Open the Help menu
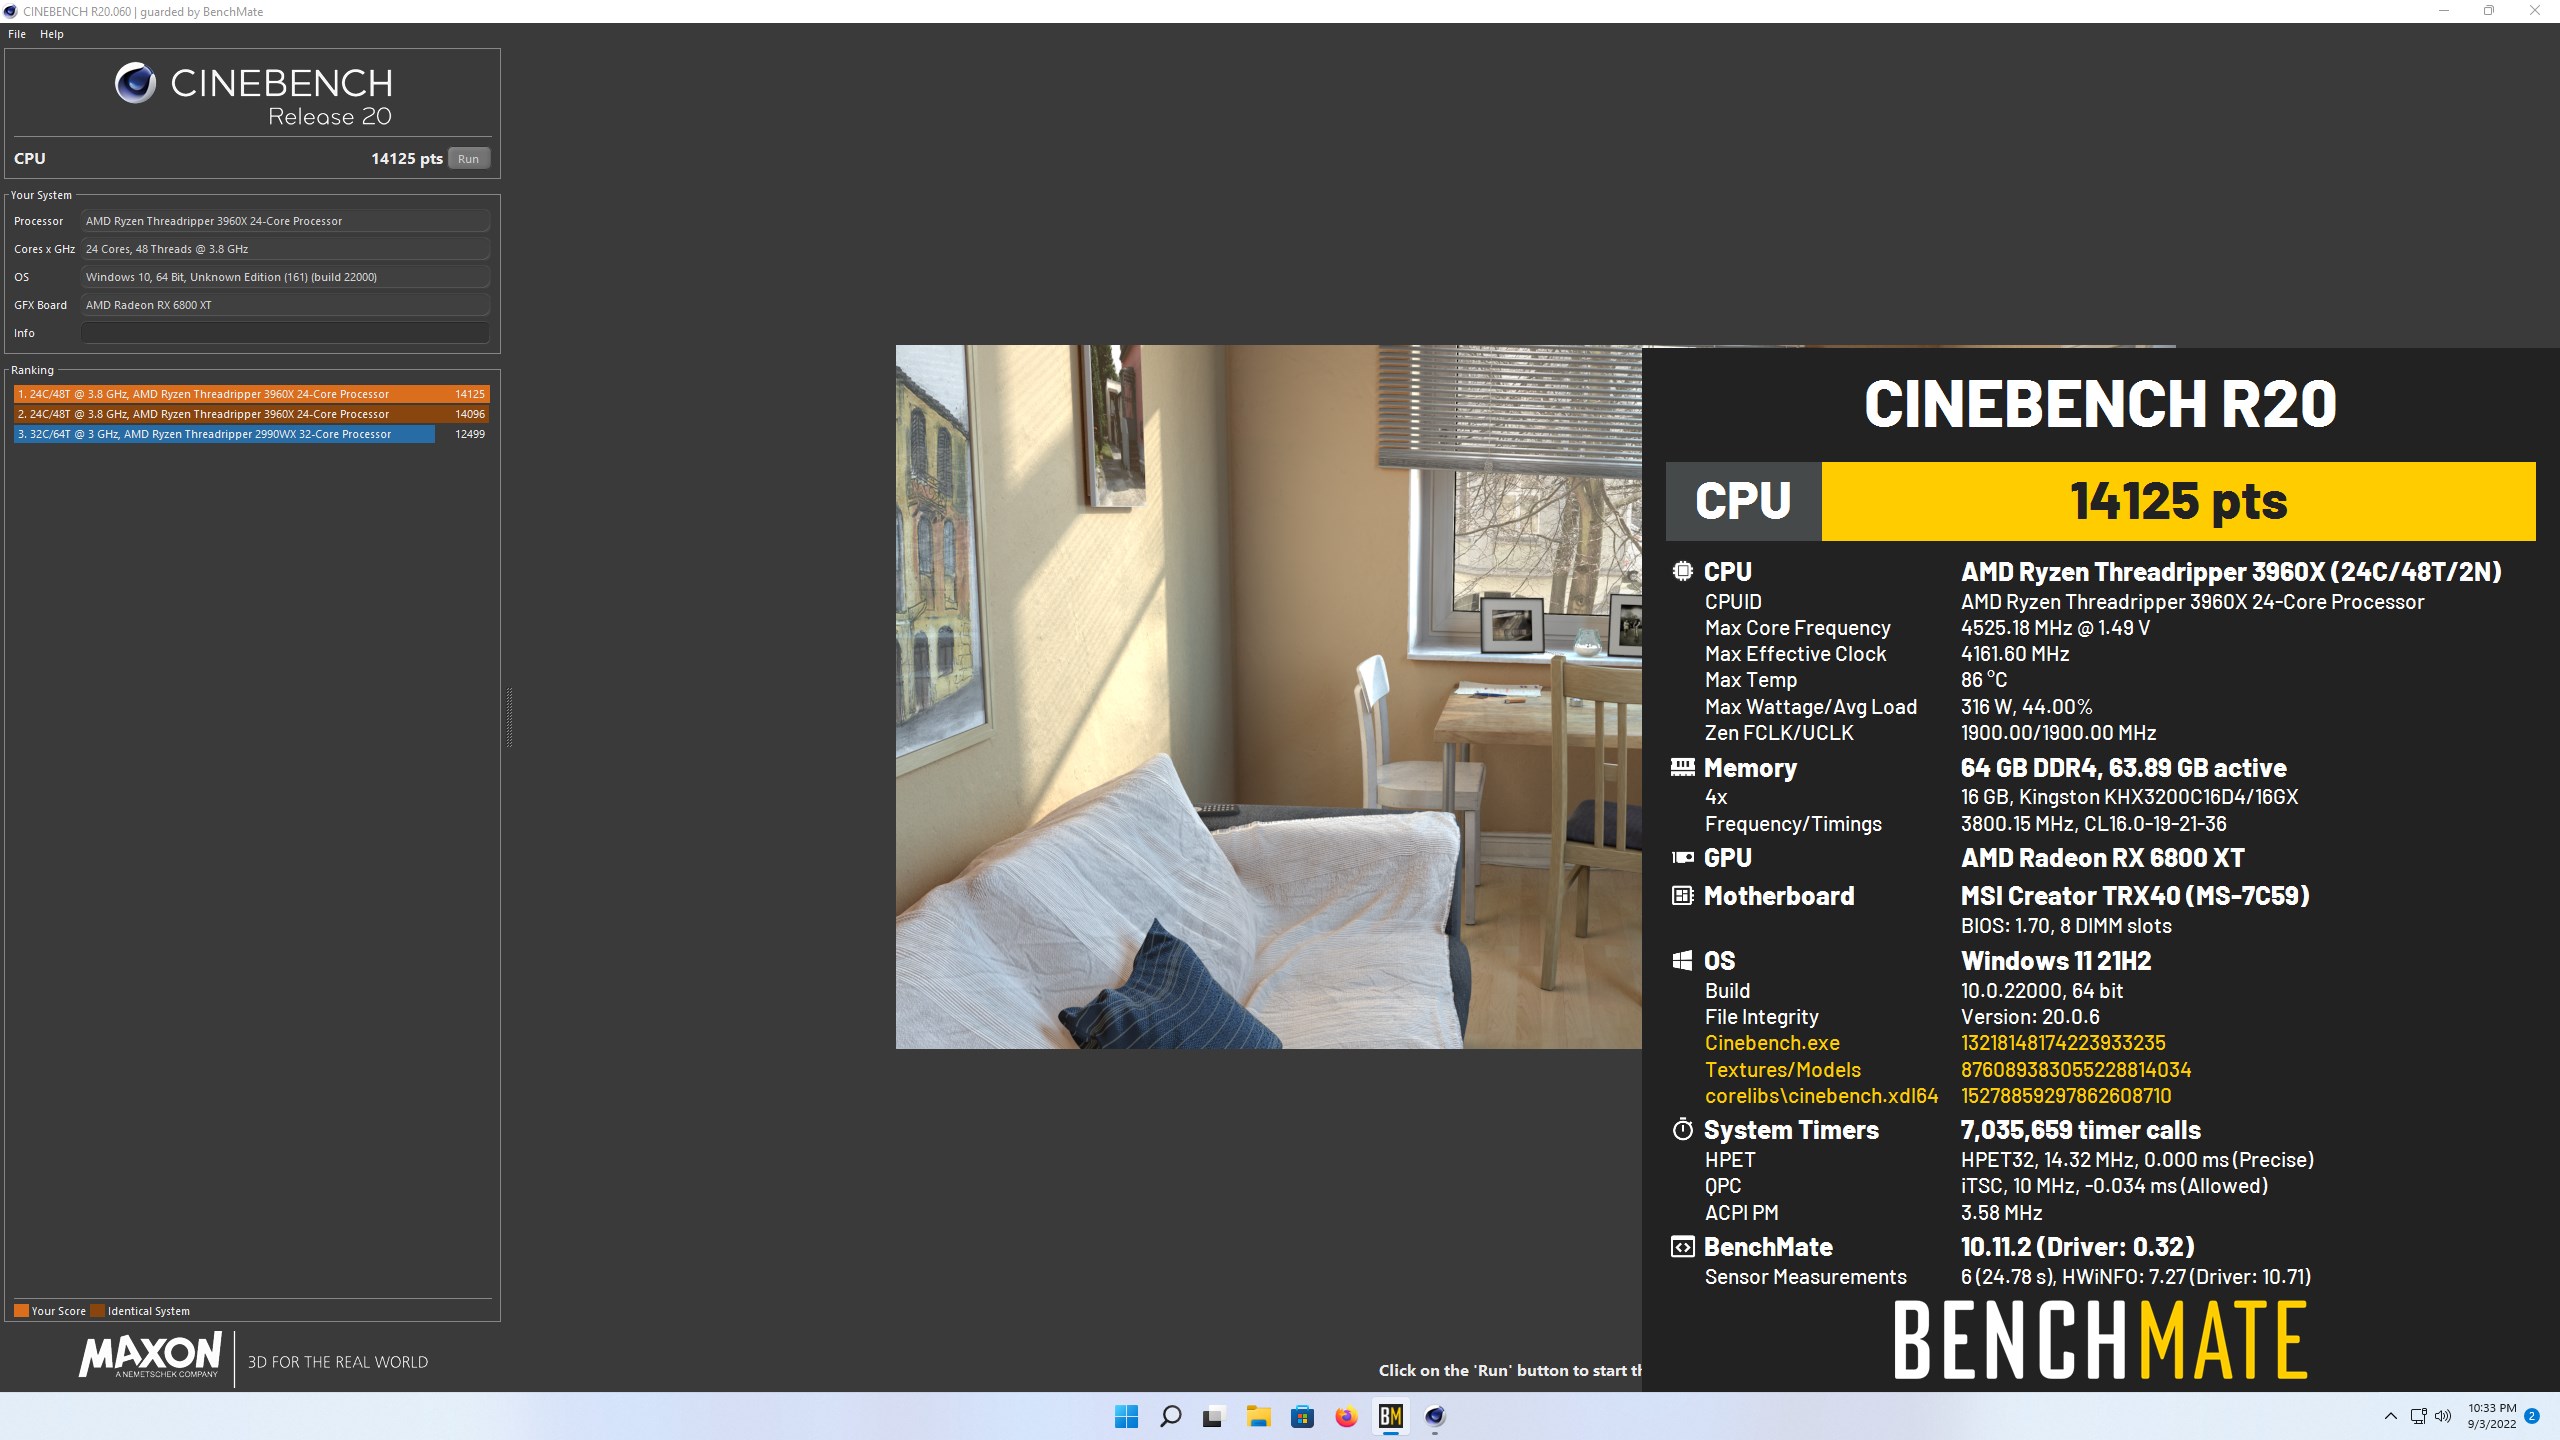The height and width of the screenshot is (1440, 2560). tap(52, 34)
